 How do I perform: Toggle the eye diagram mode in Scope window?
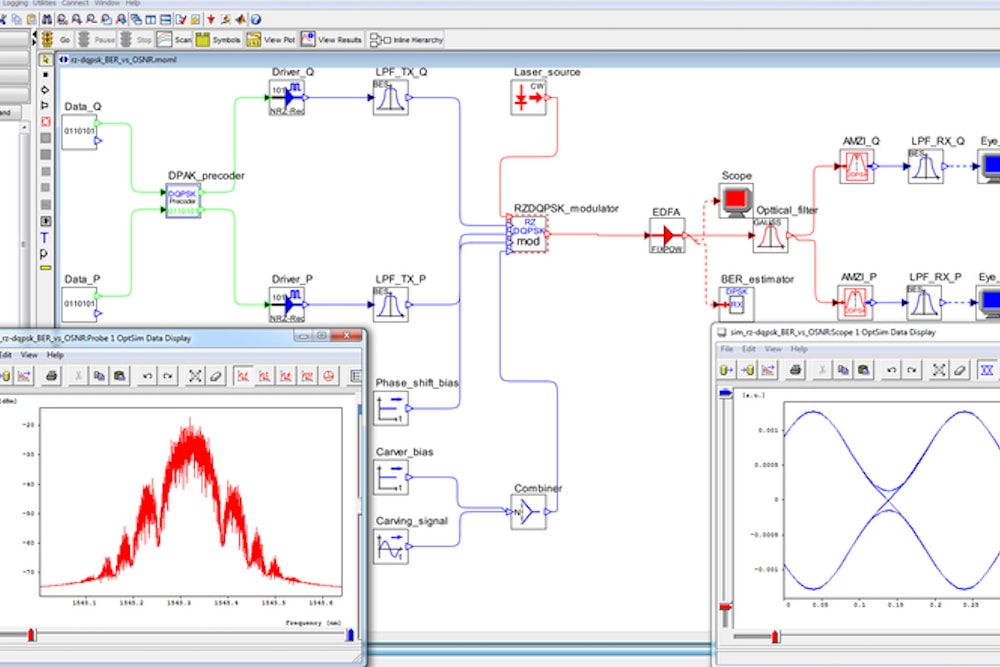pos(986,370)
